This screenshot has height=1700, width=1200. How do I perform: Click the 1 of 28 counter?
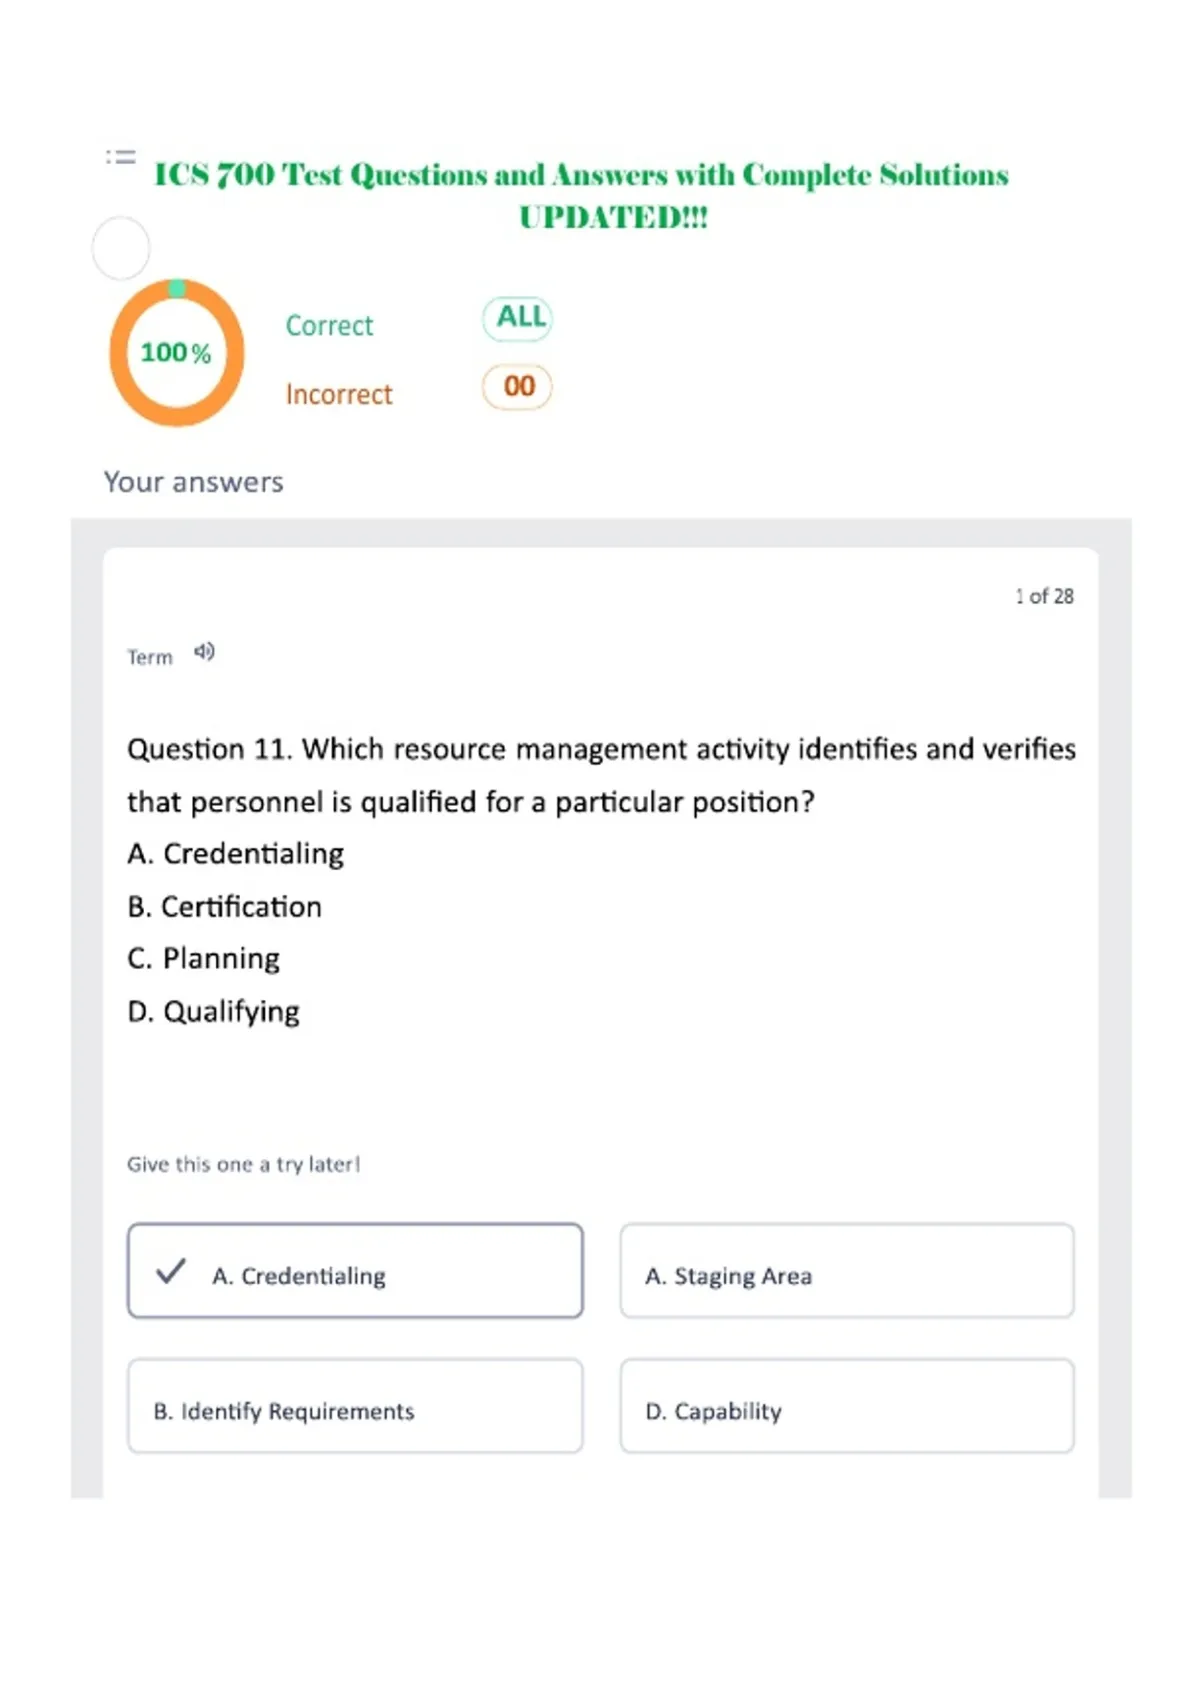coord(1044,596)
